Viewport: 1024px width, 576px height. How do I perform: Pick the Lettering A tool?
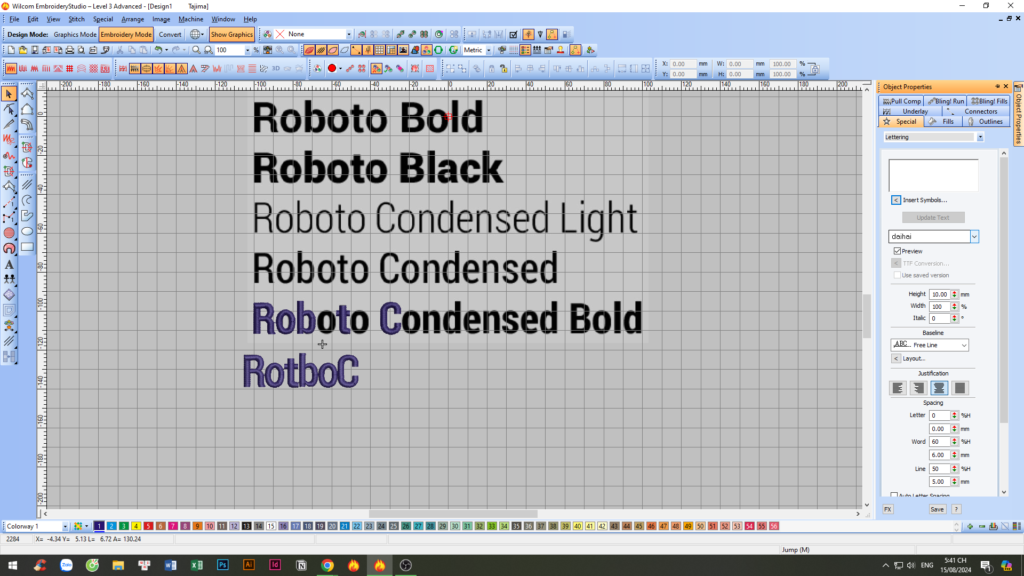9,264
